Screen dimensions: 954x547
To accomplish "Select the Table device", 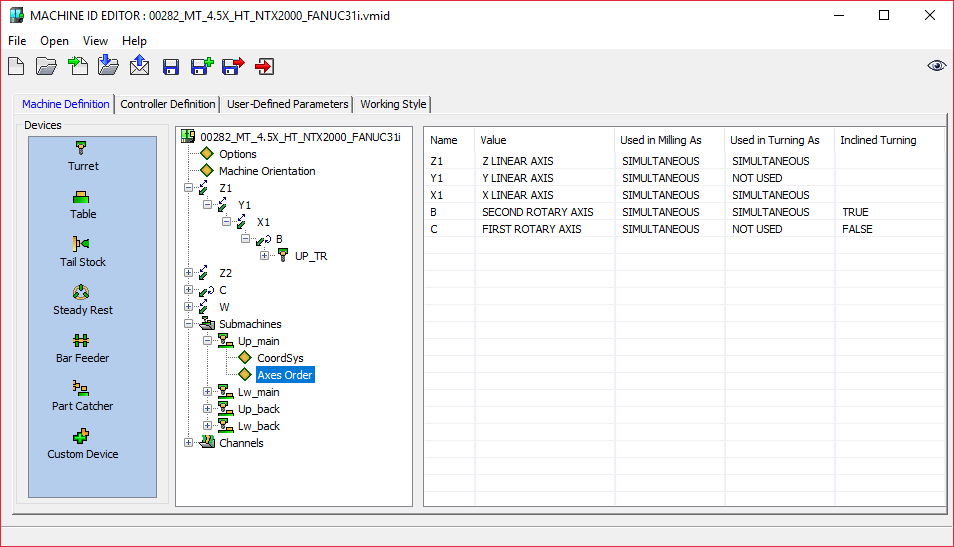I will pos(83,205).
